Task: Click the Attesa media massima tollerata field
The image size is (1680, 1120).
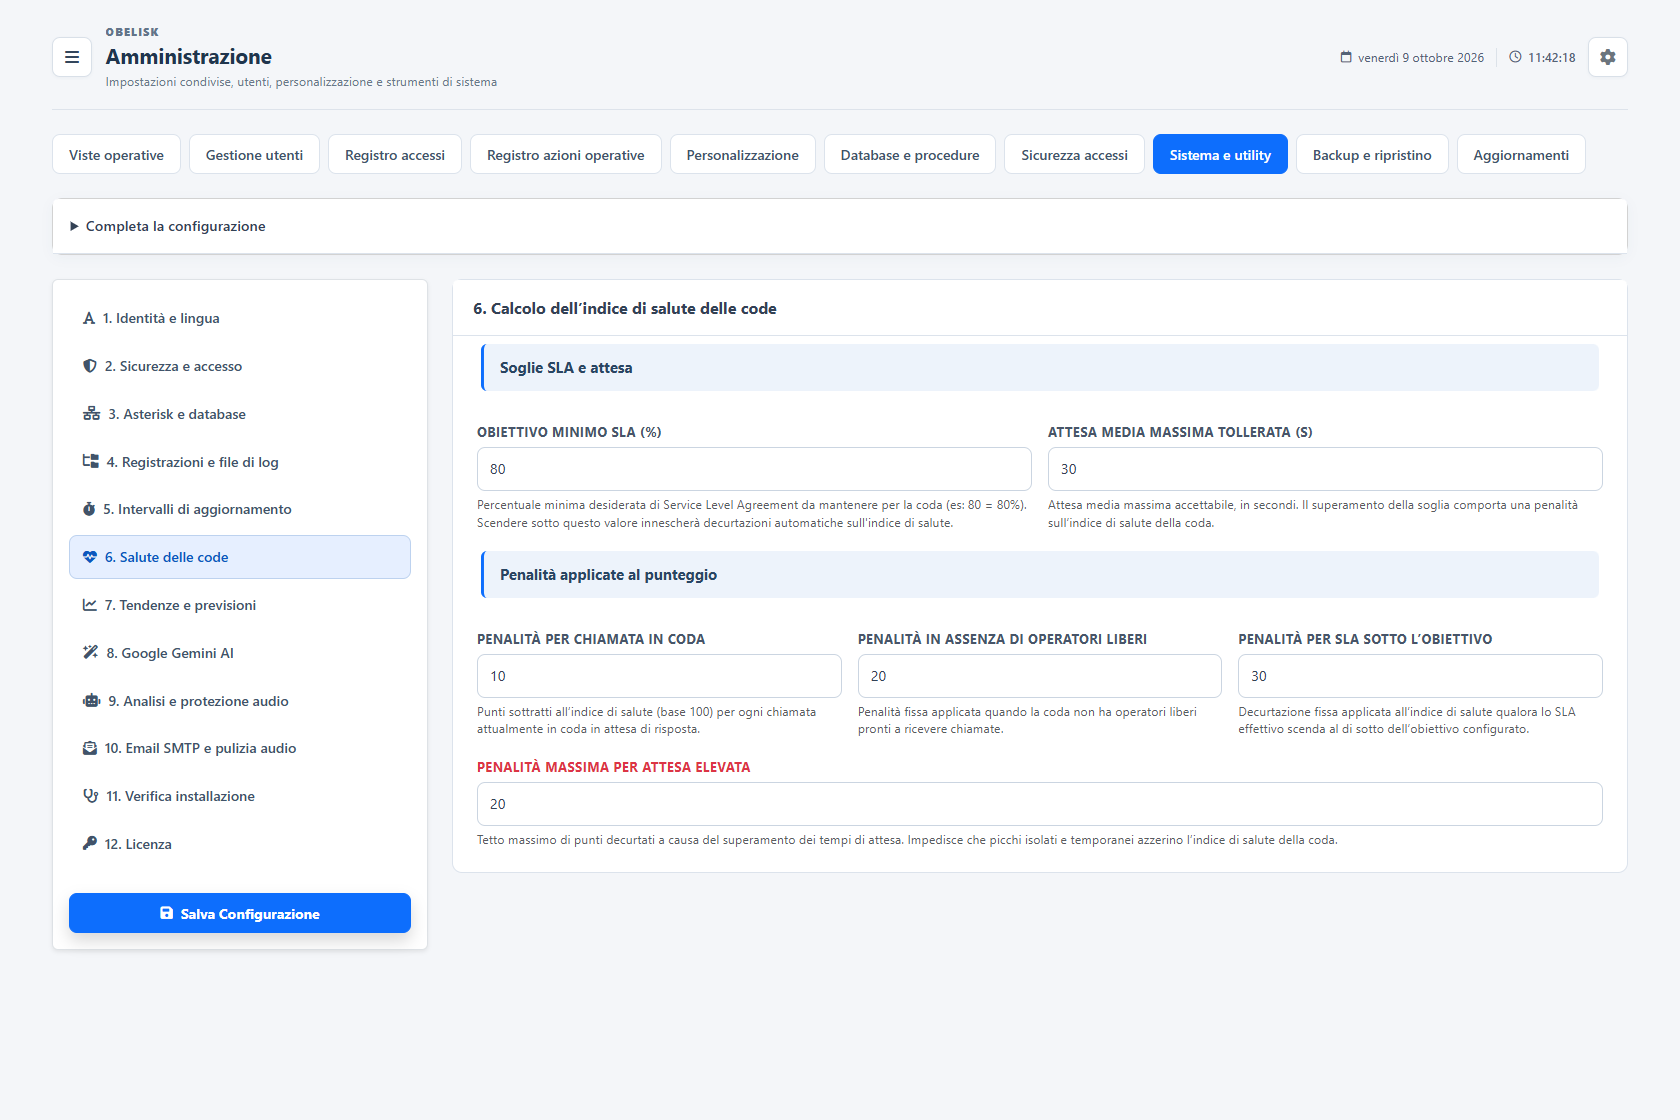Action: pyautogui.click(x=1325, y=469)
